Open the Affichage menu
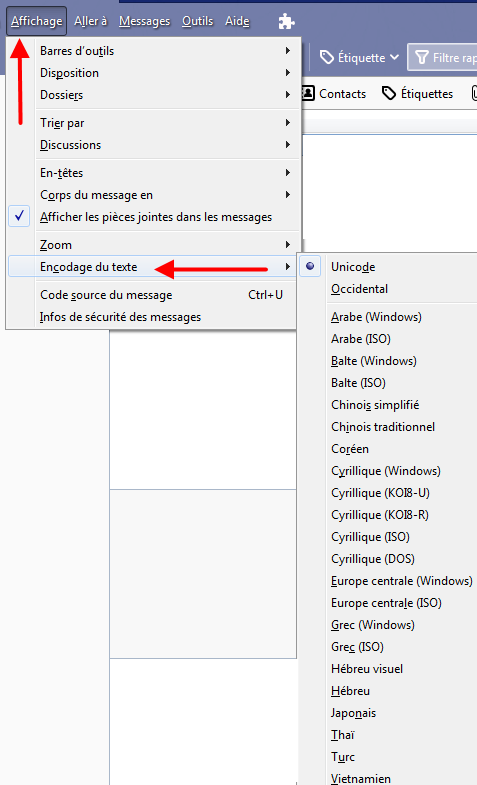477x785 pixels. point(37,21)
